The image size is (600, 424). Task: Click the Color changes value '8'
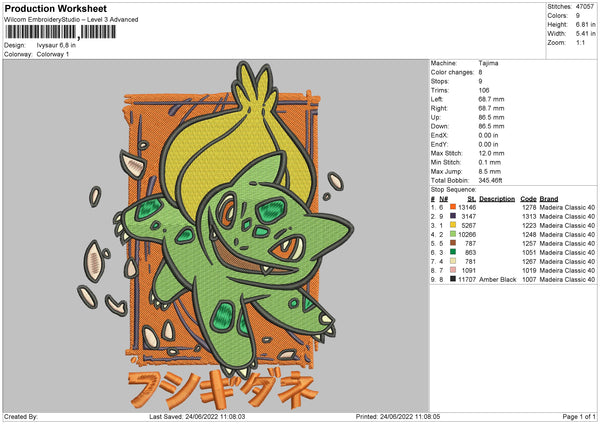[481, 72]
